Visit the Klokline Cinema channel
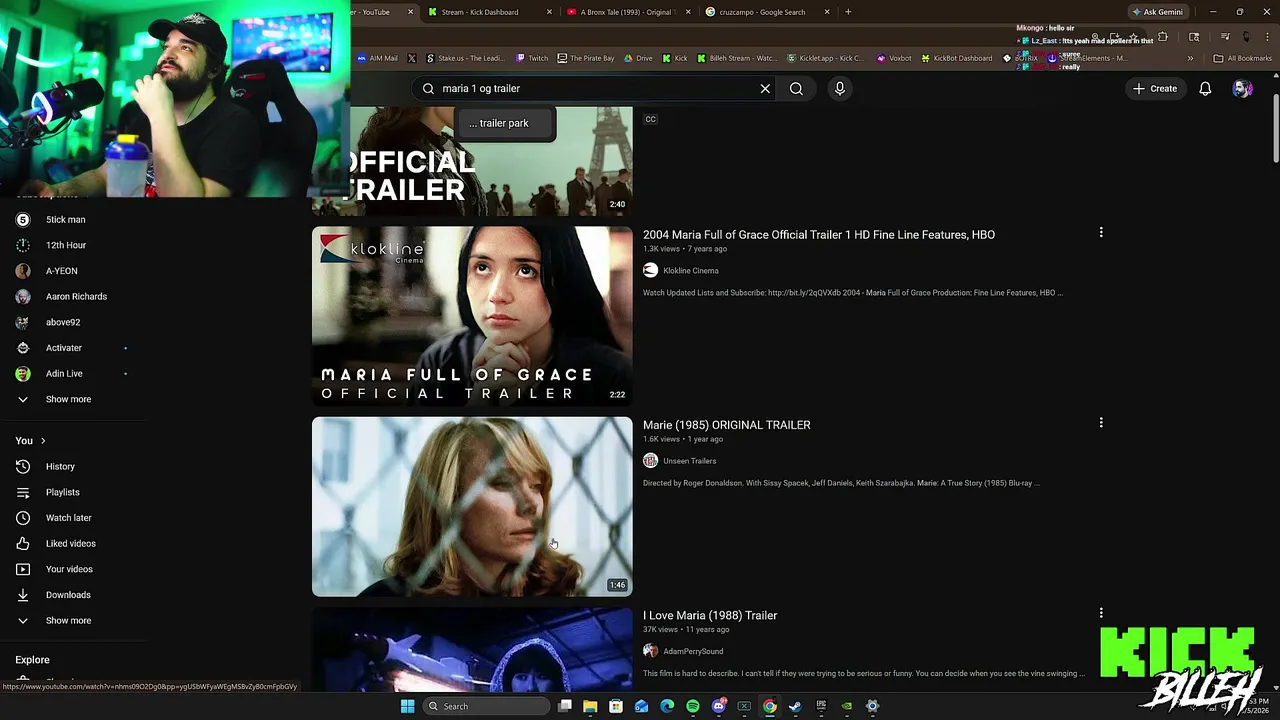The image size is (1280, 720). [690, 270]
